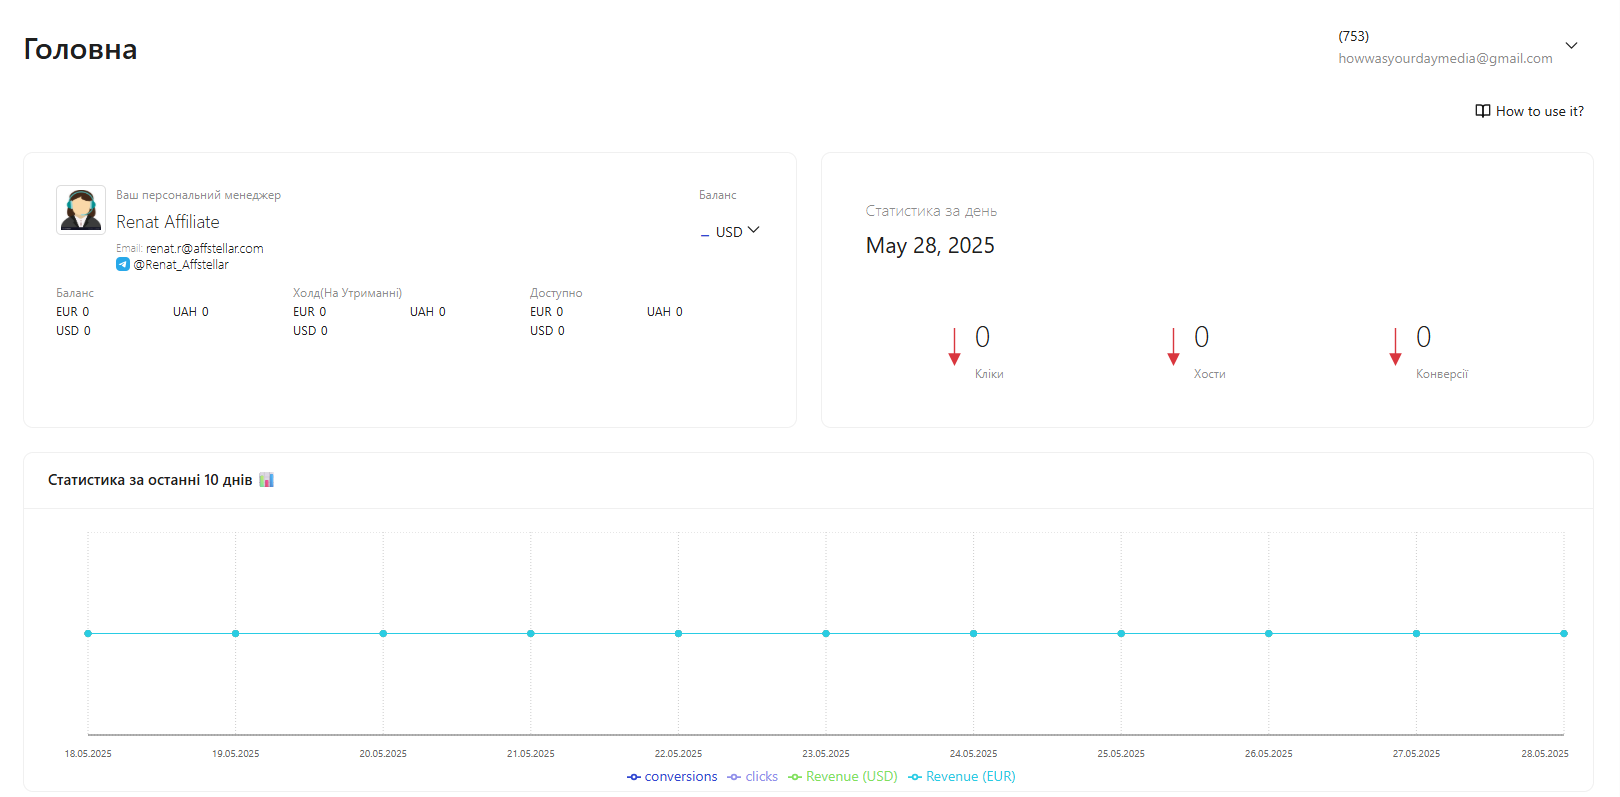Click the red down arrow beside Конверсії
Viewport: 1620px width, 797px height.
point(1395,346)
